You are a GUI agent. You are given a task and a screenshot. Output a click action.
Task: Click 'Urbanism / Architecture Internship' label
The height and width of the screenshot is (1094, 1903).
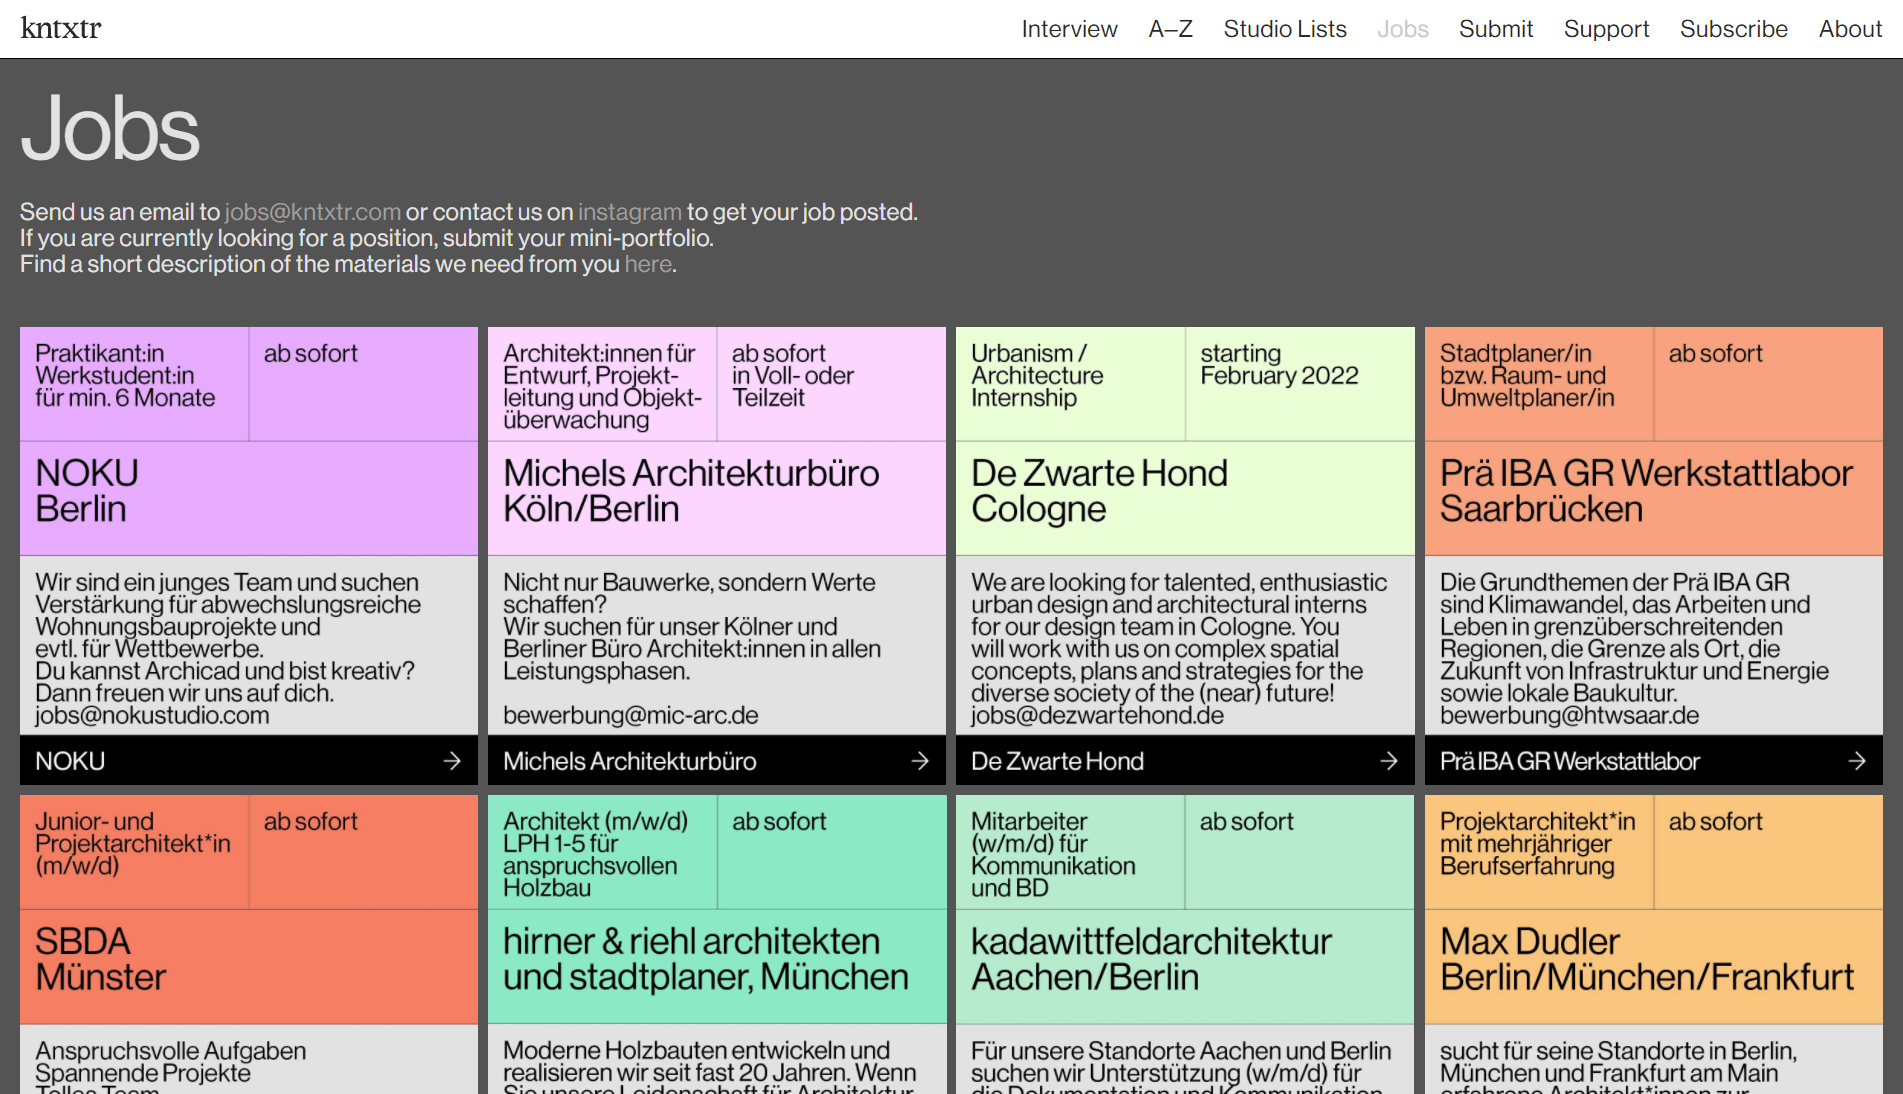(x=1037, y=376)
